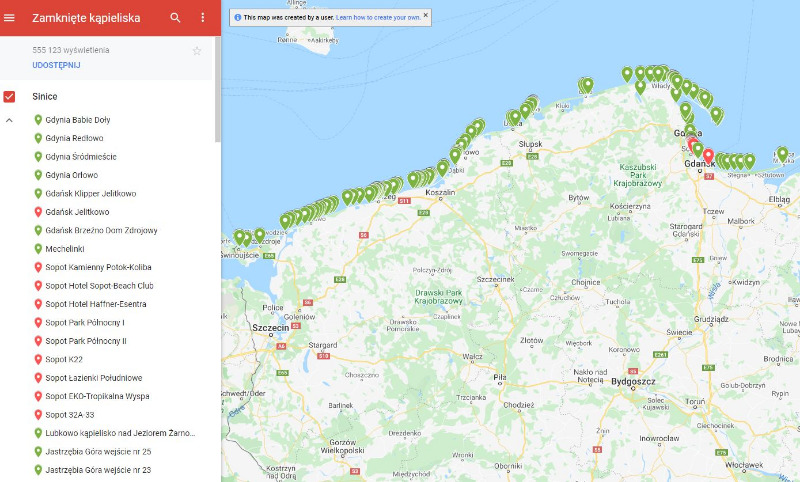Click the green pin beside Gdynia Babie Doły
This screenshot has width=800, height=482.
click(38, 120)
